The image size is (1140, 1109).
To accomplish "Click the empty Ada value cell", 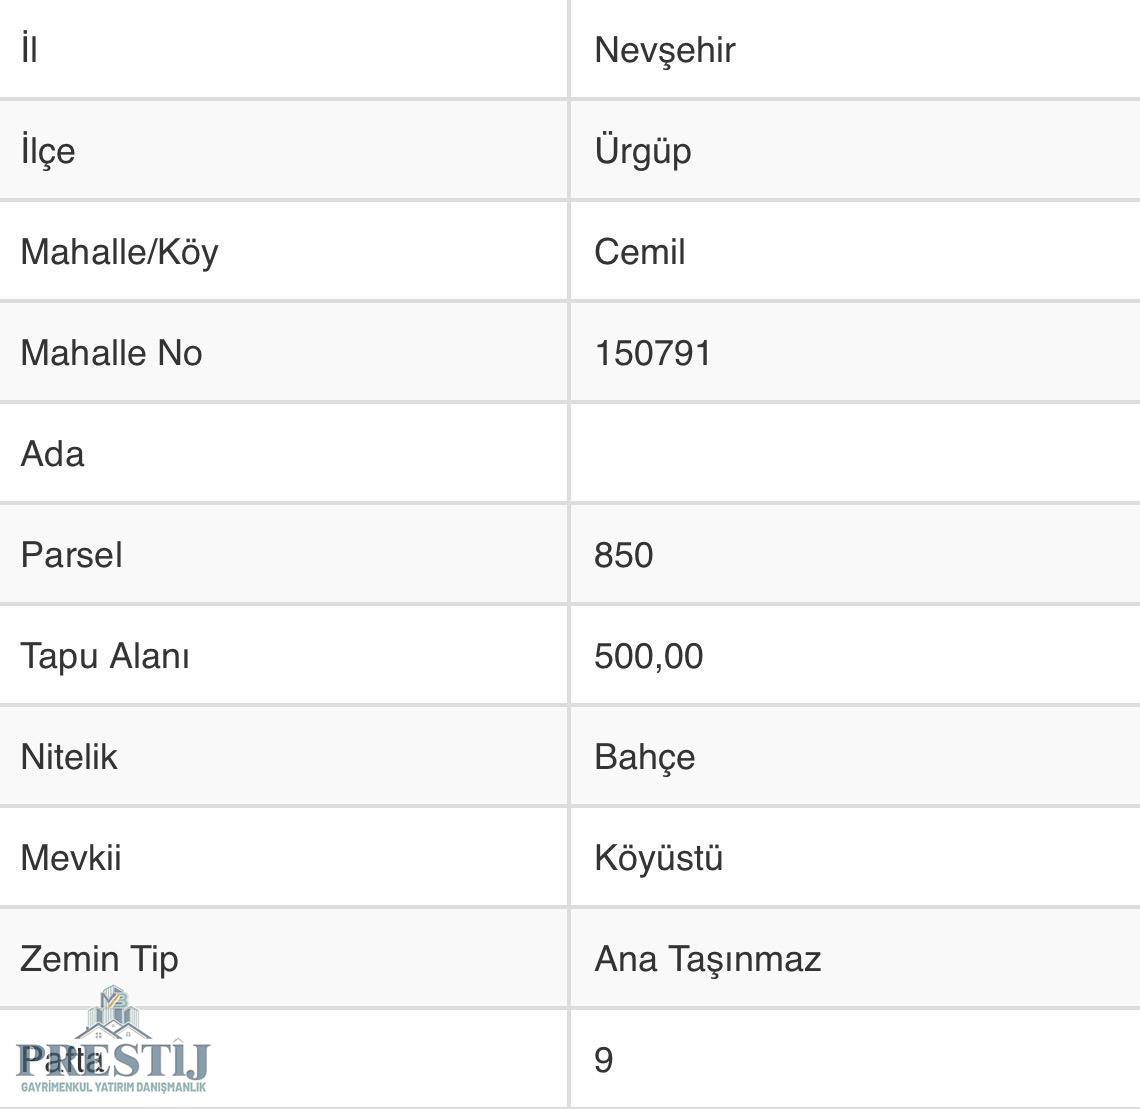I will 854,454.
